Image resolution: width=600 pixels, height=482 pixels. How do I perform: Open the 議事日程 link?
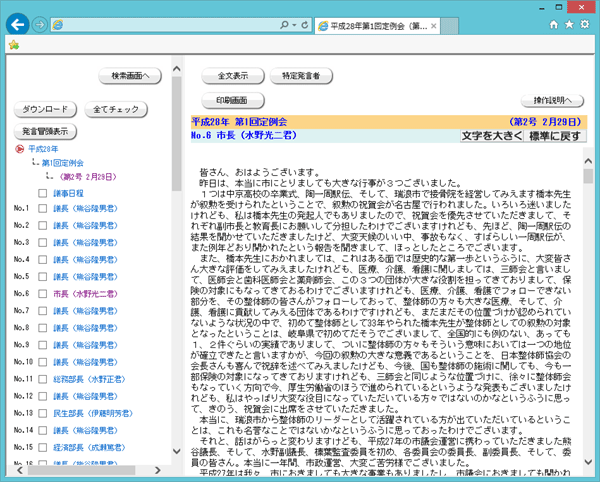click(68, 193)
